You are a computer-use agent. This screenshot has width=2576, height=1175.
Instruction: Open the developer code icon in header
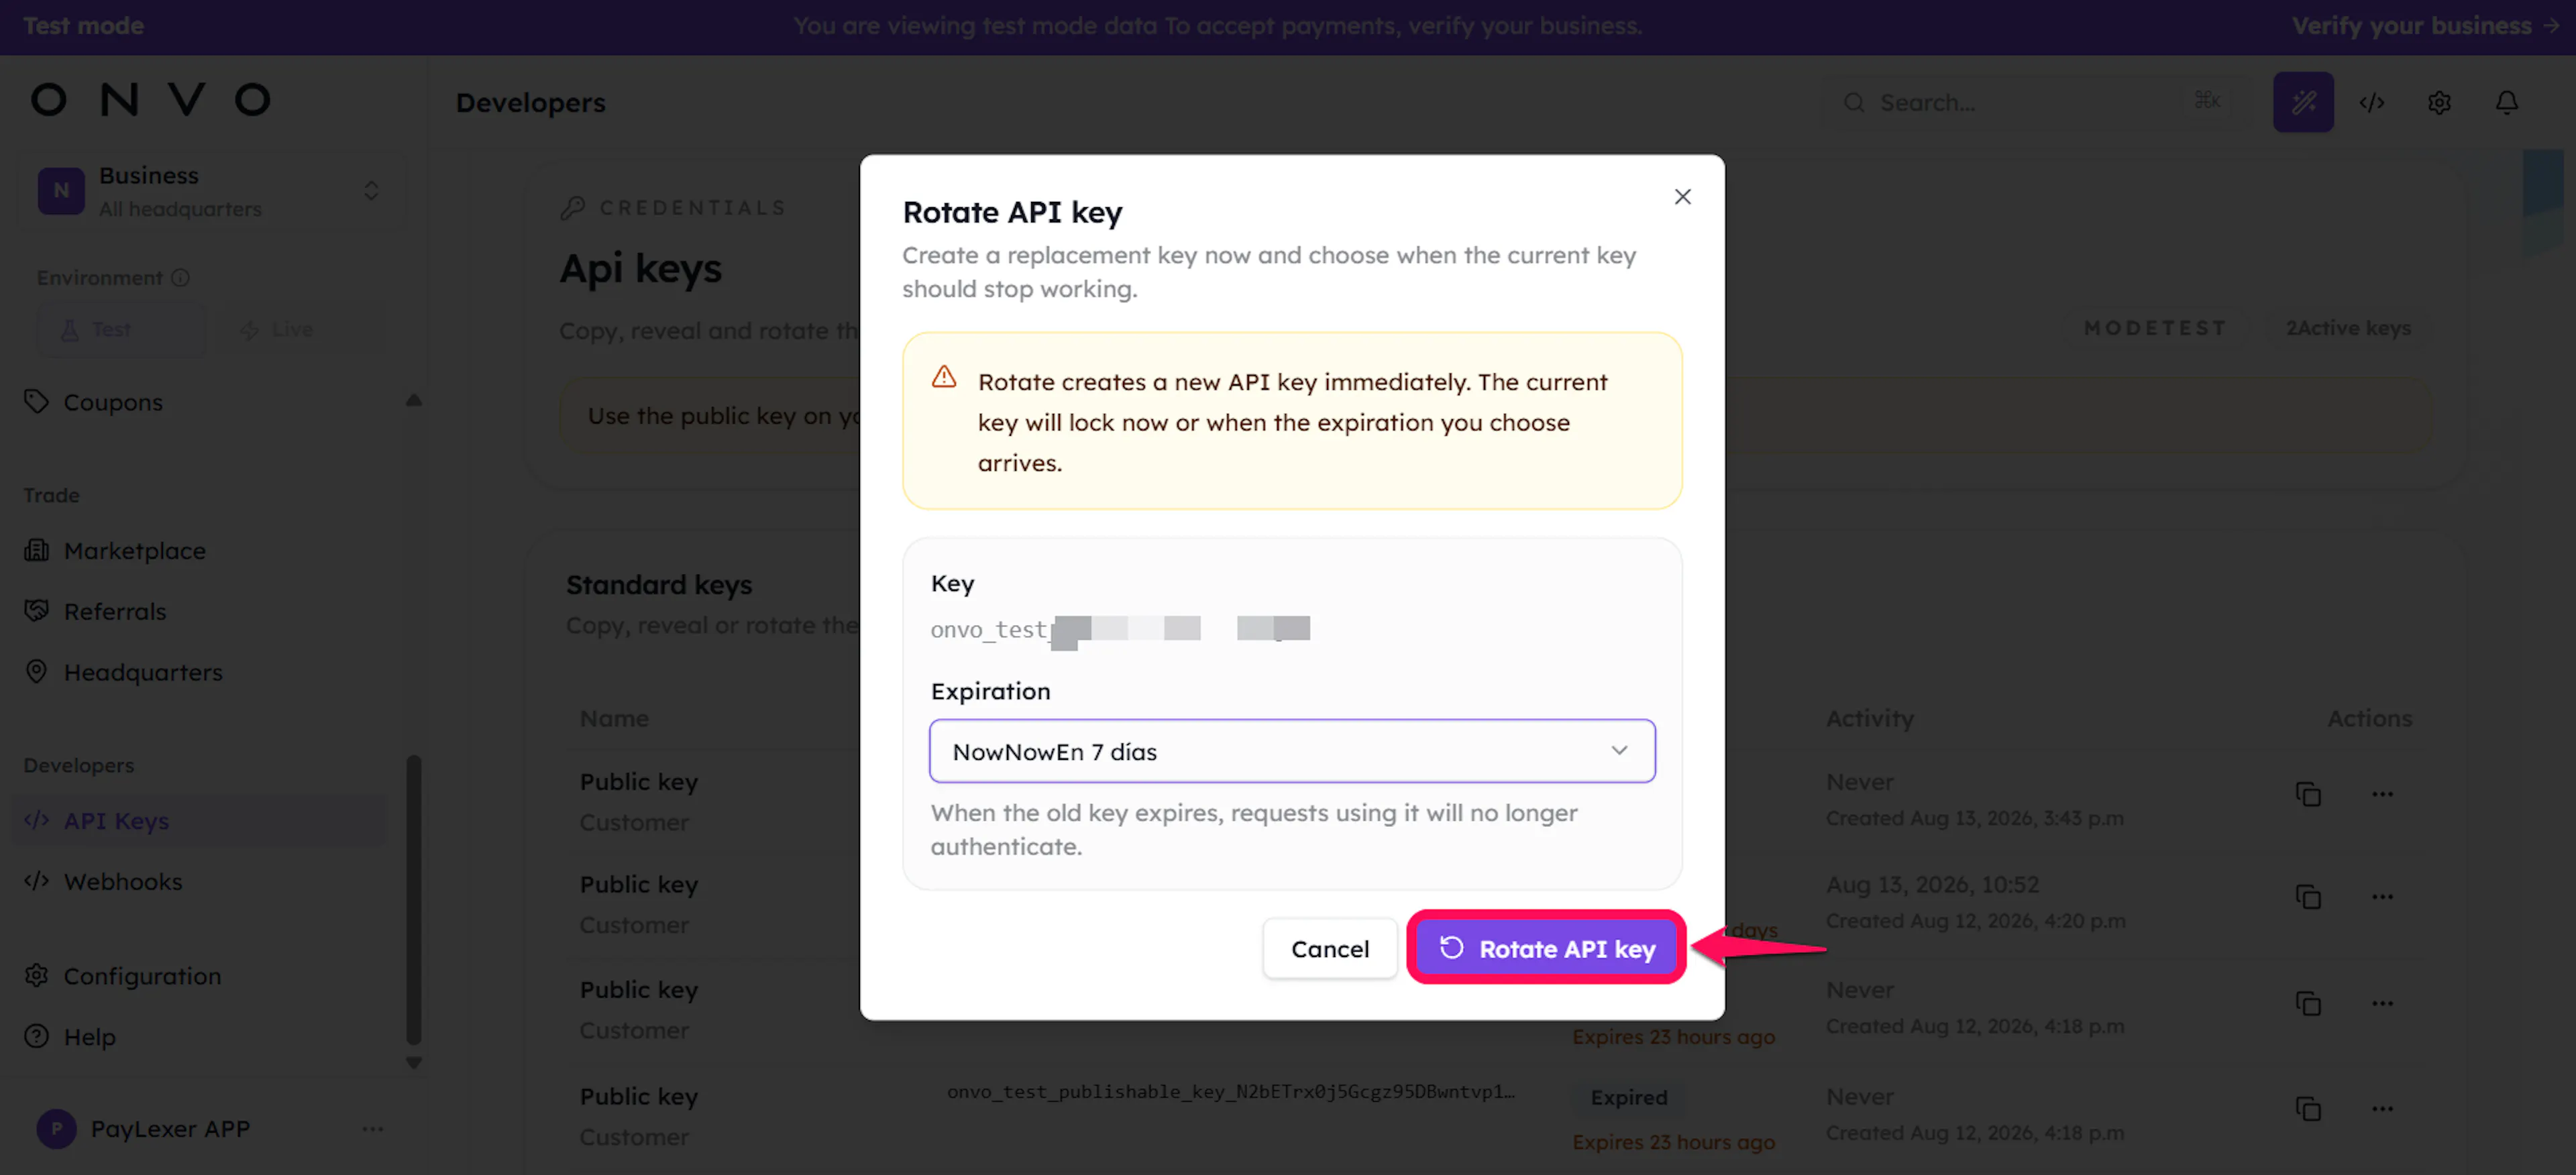[x=2371, y=102]
